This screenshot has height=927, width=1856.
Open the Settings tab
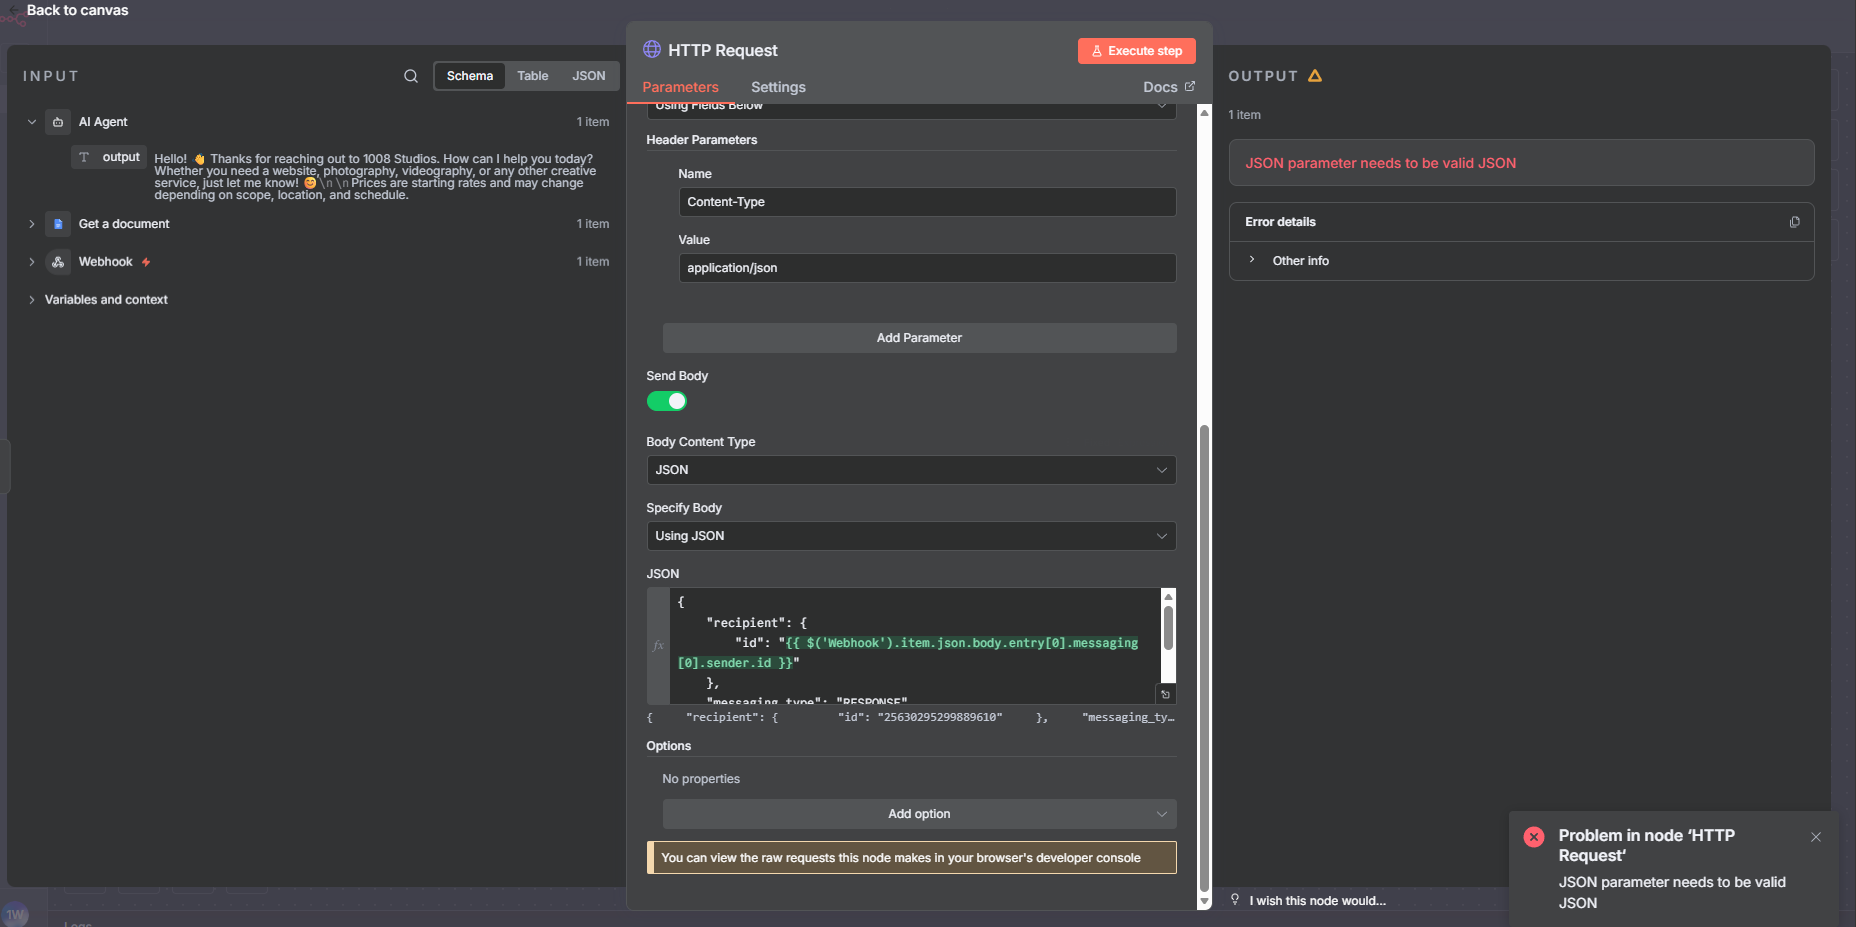tap(778, 87)
